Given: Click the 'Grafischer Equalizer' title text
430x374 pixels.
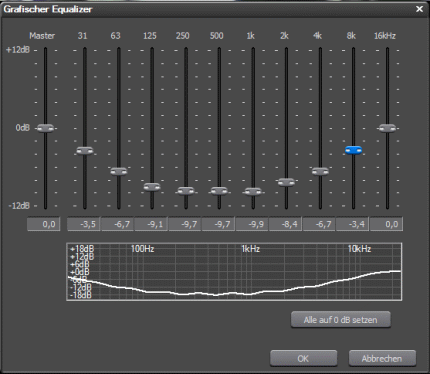Looking at the screenshot, I should tap(48, 9).
